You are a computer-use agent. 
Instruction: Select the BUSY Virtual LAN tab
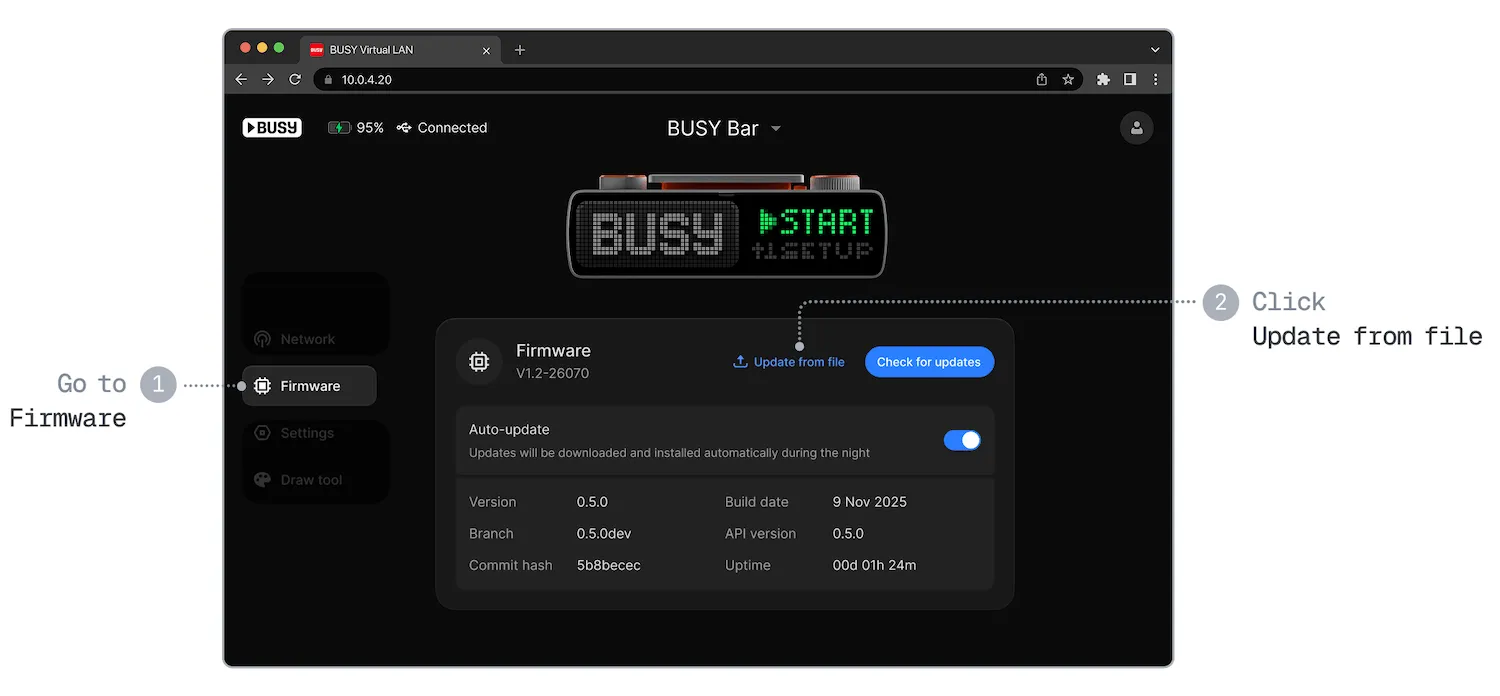[x=400, y=50]
